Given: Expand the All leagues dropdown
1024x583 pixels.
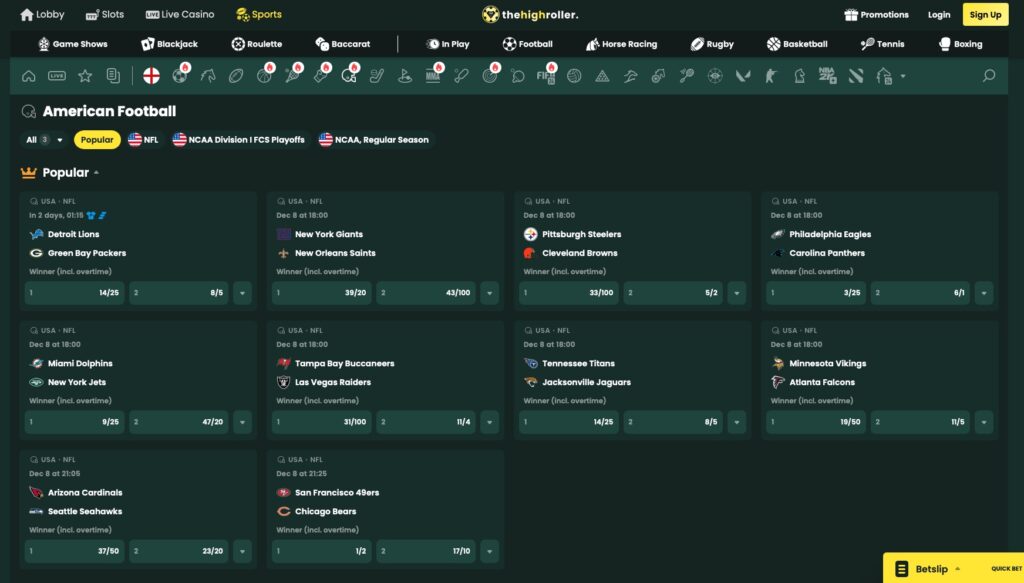Looking at the screenshot, I should pos(40,139).
